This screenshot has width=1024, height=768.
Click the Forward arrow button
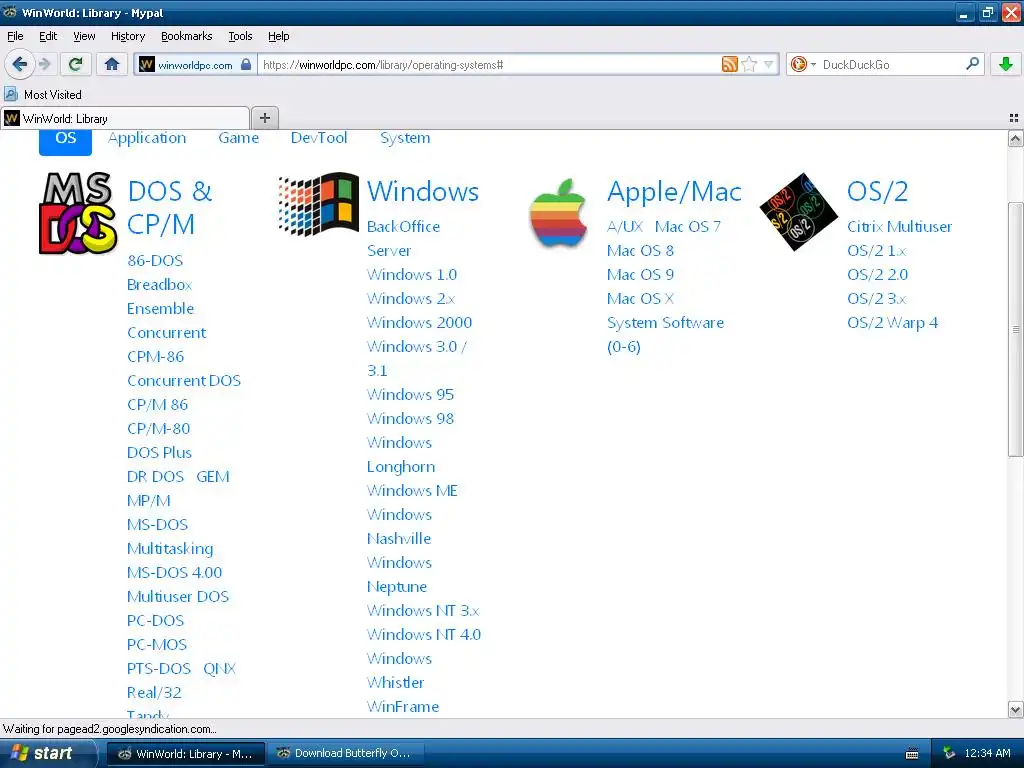pyautogui.click(x=44, y=64)
